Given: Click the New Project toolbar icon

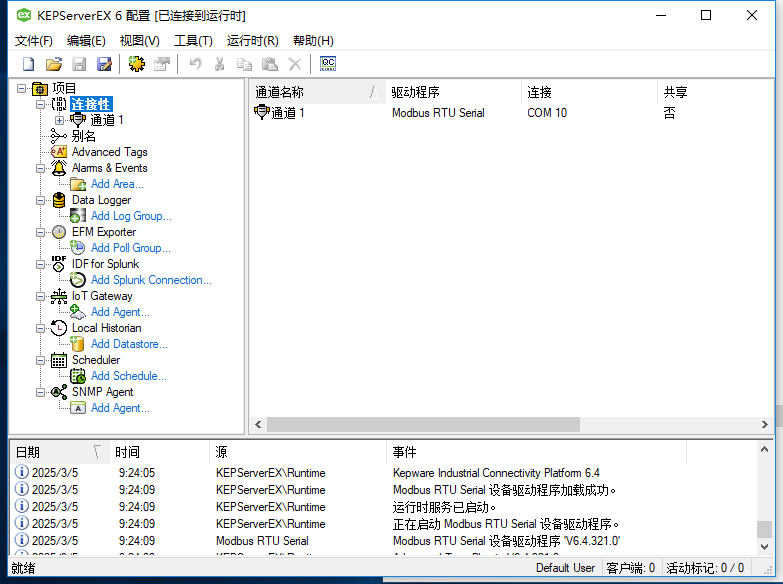Looking at the screenshot, I should click(x=29, y=64).
